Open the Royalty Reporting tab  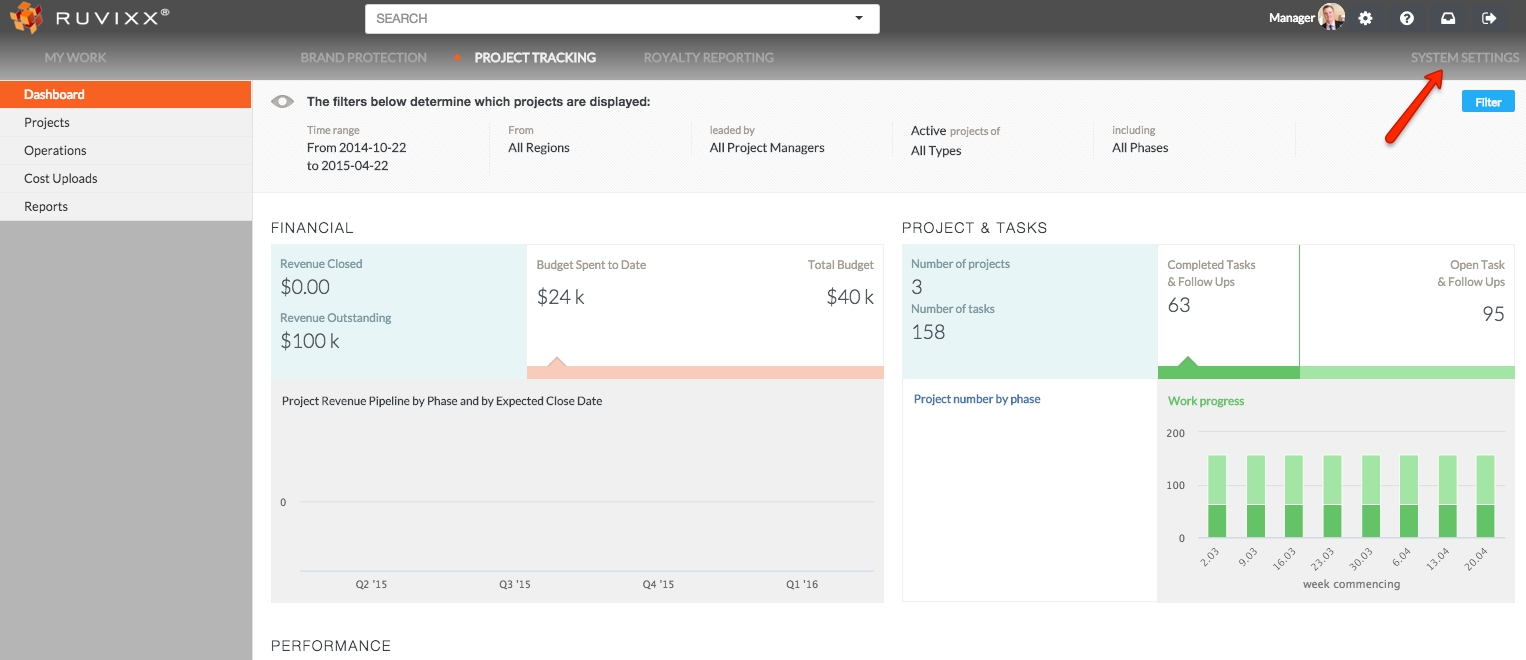click(708, 58)
